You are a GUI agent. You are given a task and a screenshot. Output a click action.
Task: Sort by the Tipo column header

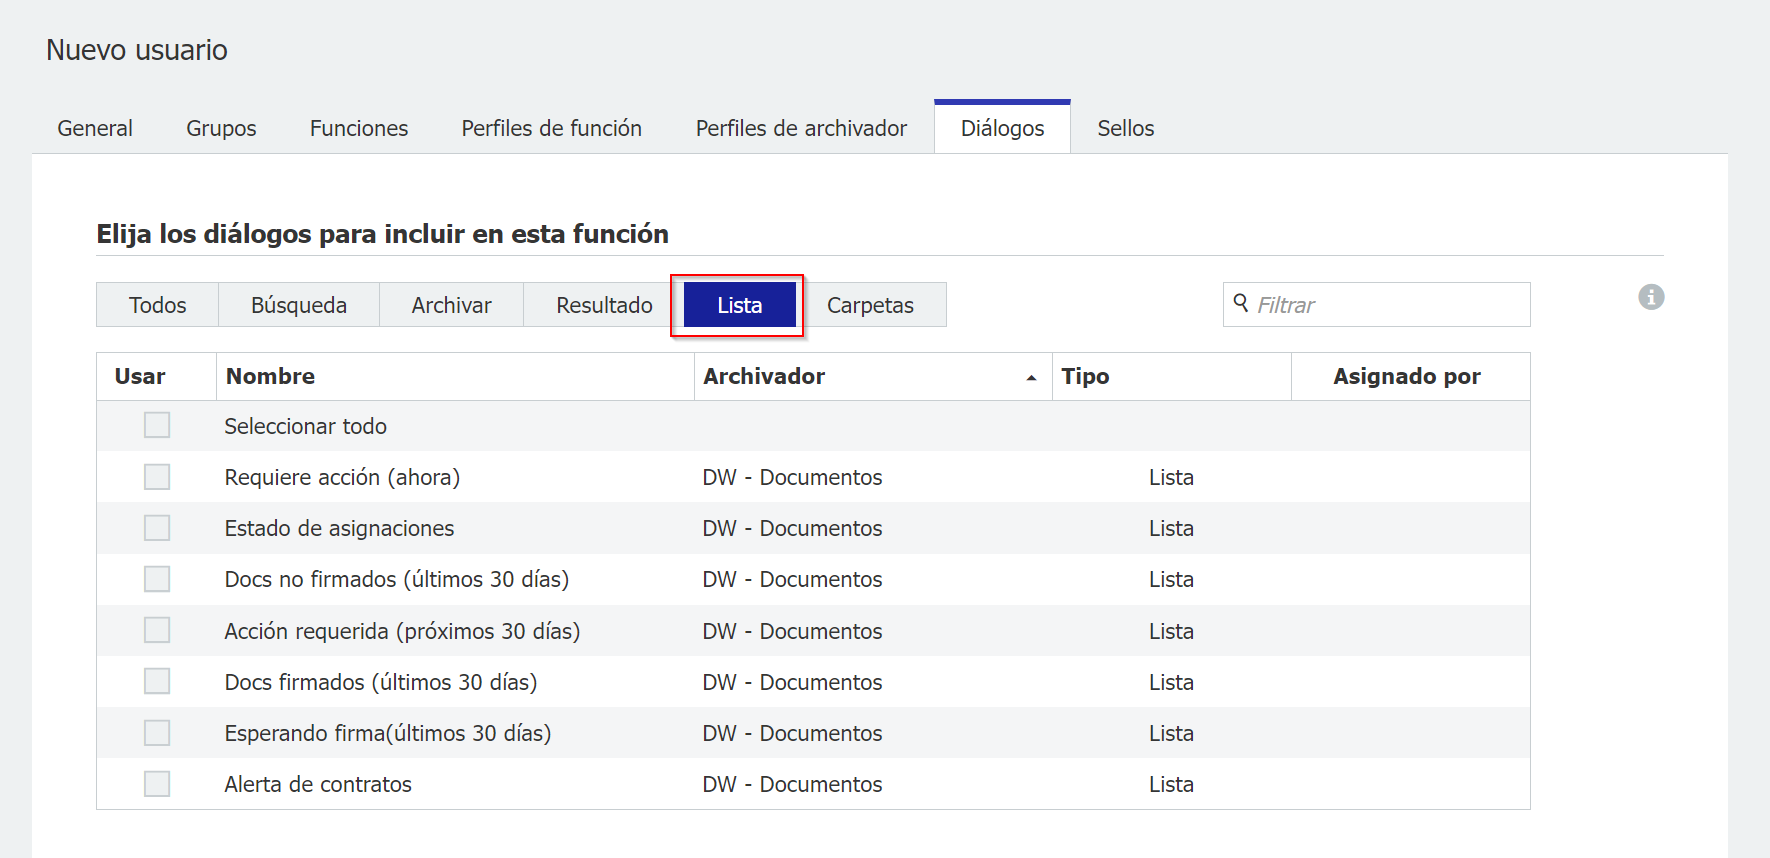(1172, 376)
